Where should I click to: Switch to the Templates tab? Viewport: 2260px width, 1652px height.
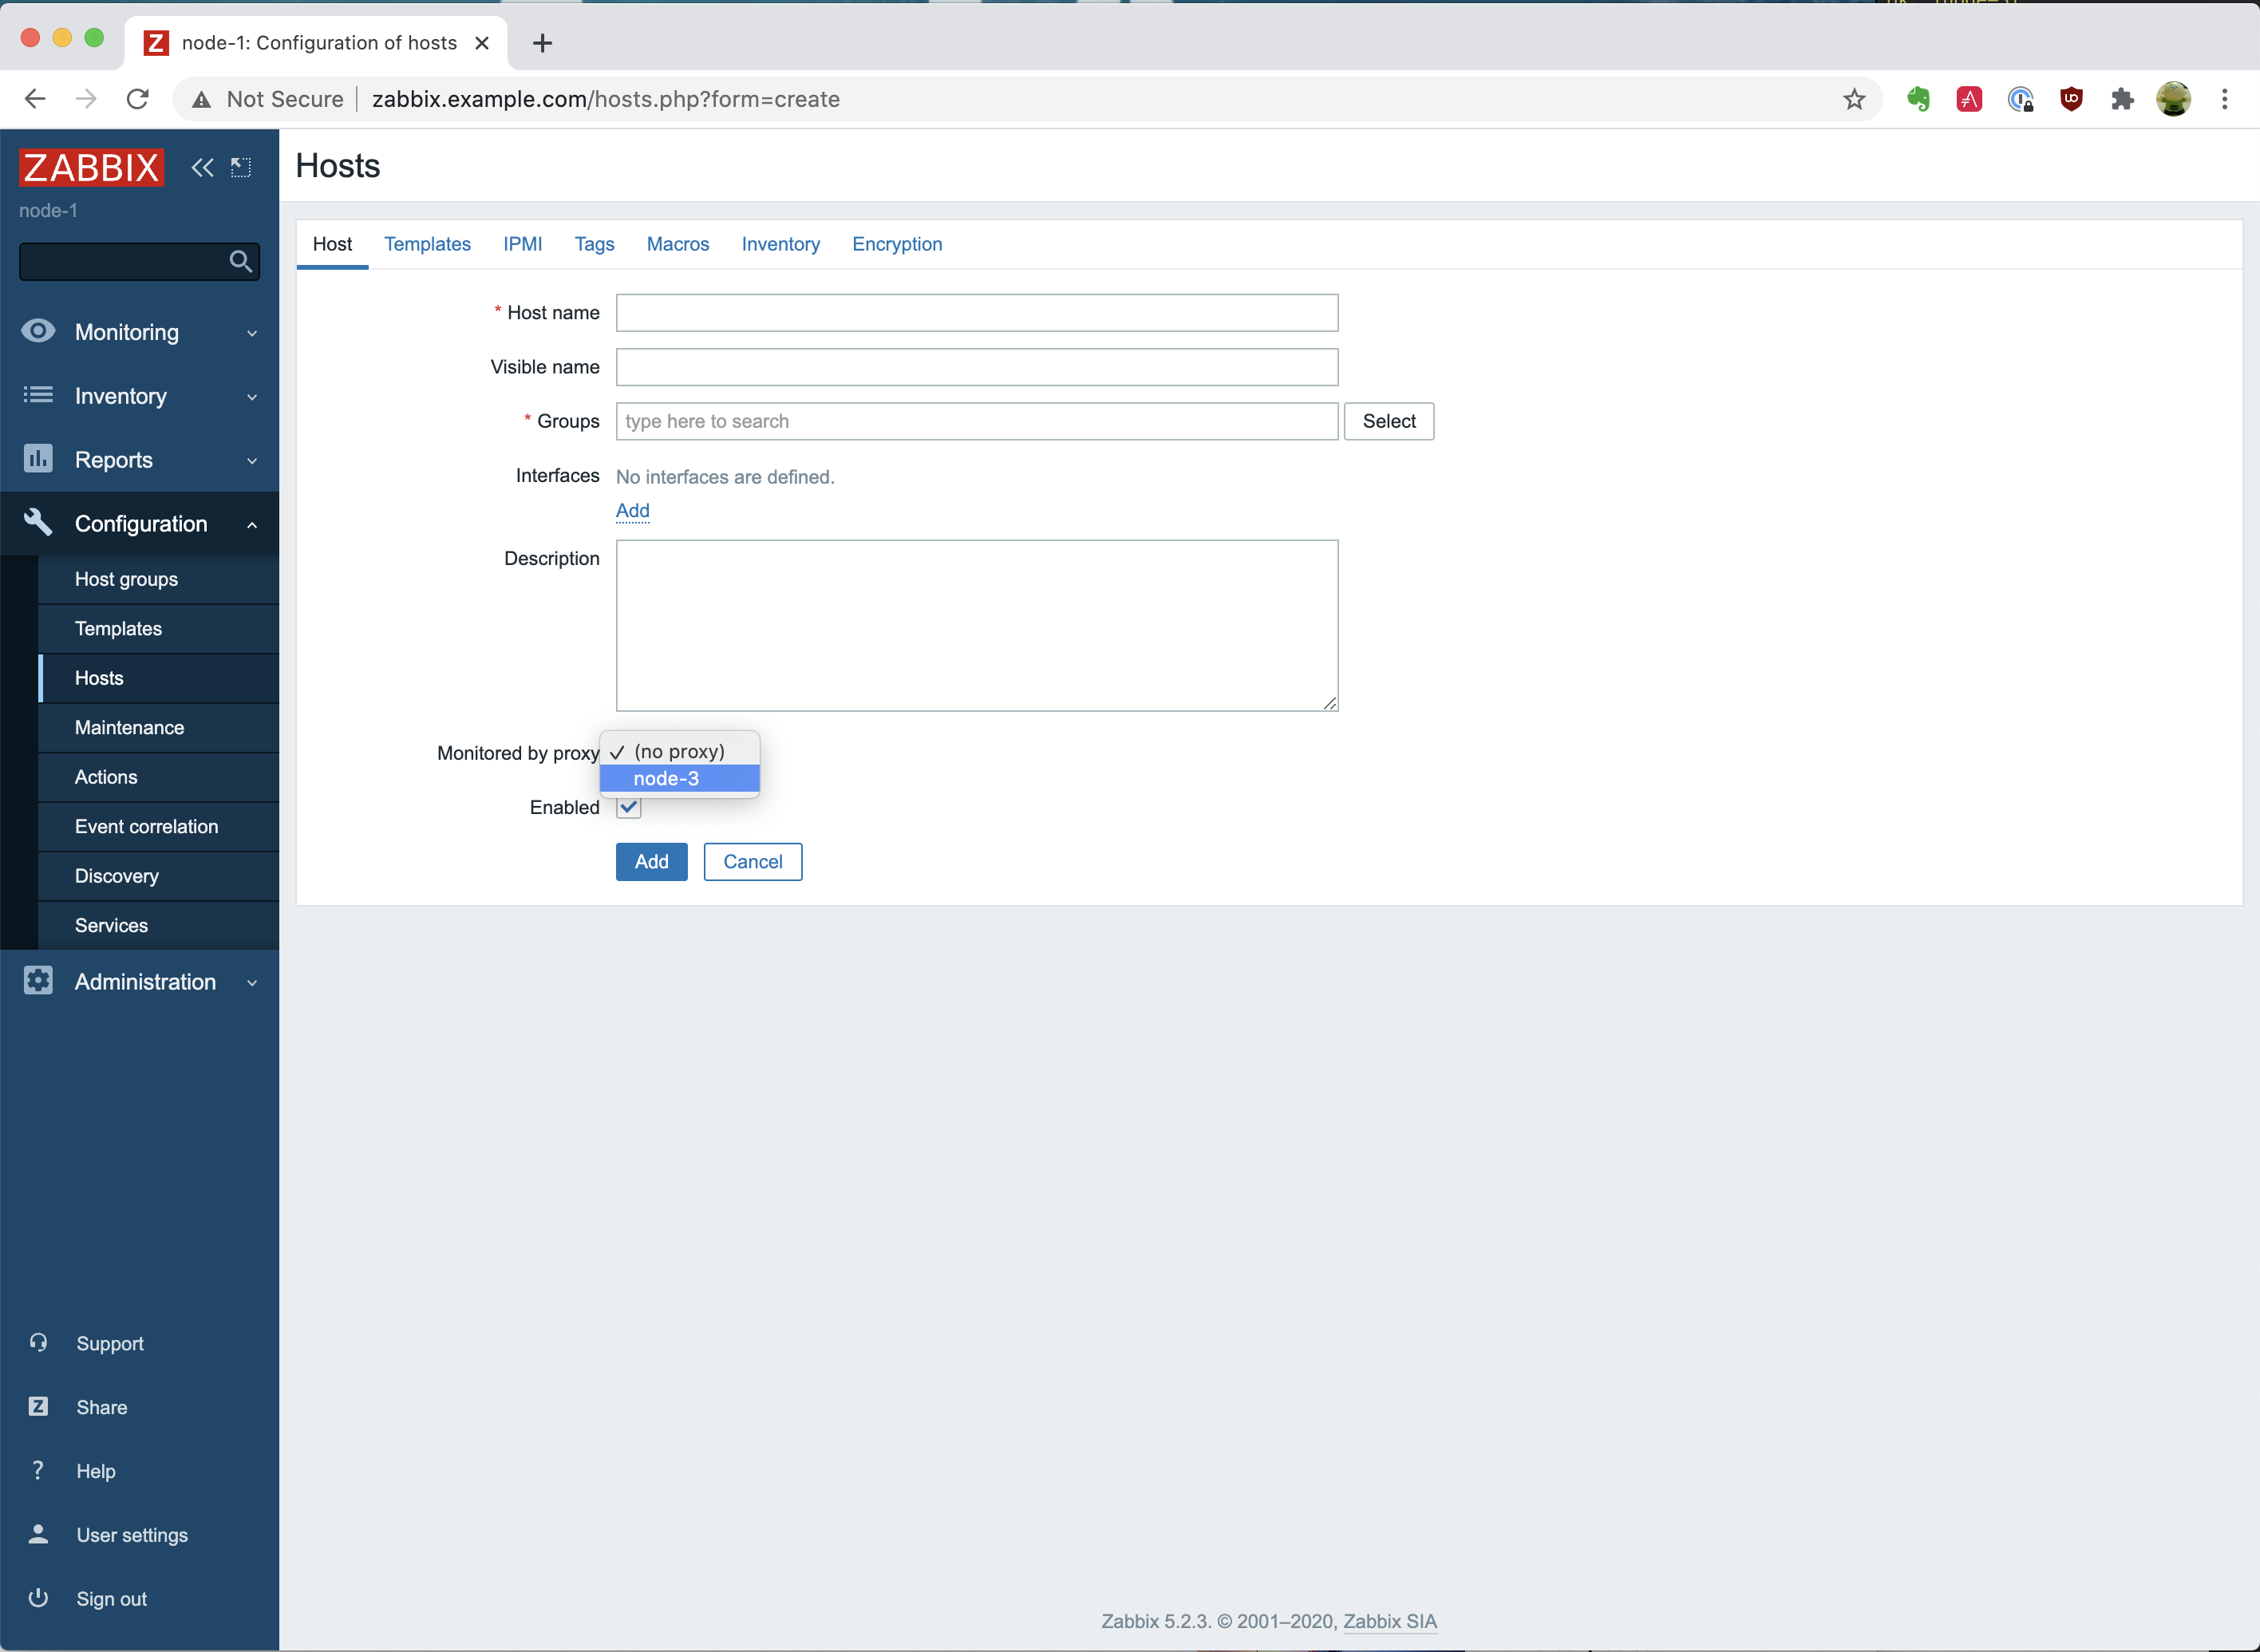click(427, 244)
